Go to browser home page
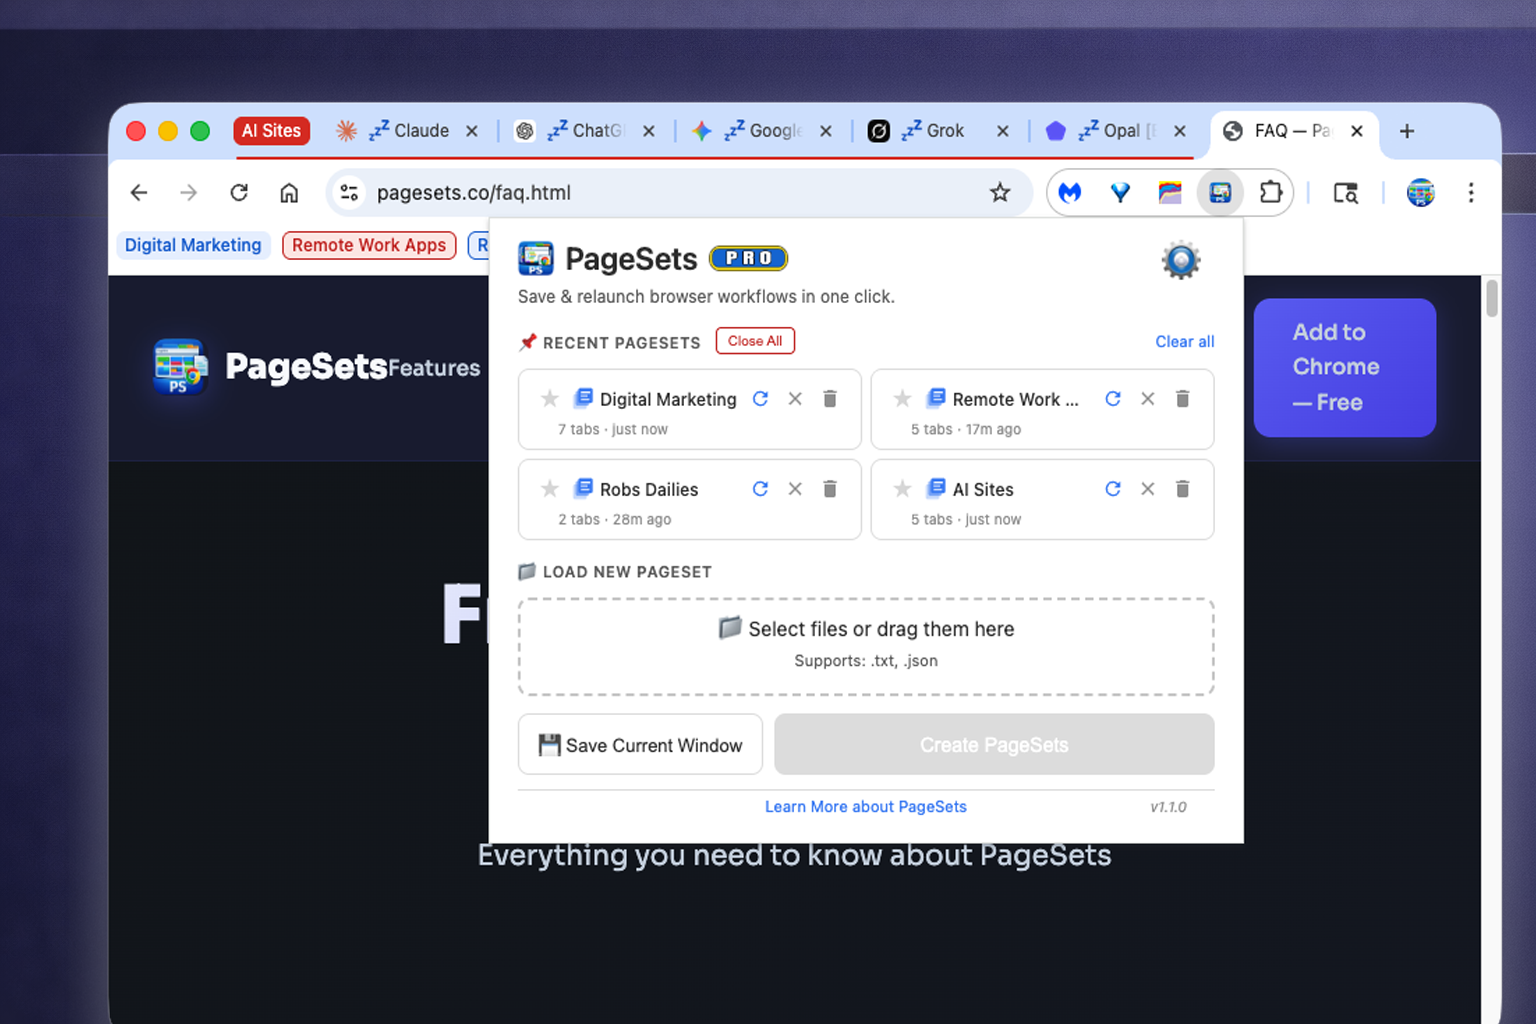1536x1024 pixels. tap(289, 193)
